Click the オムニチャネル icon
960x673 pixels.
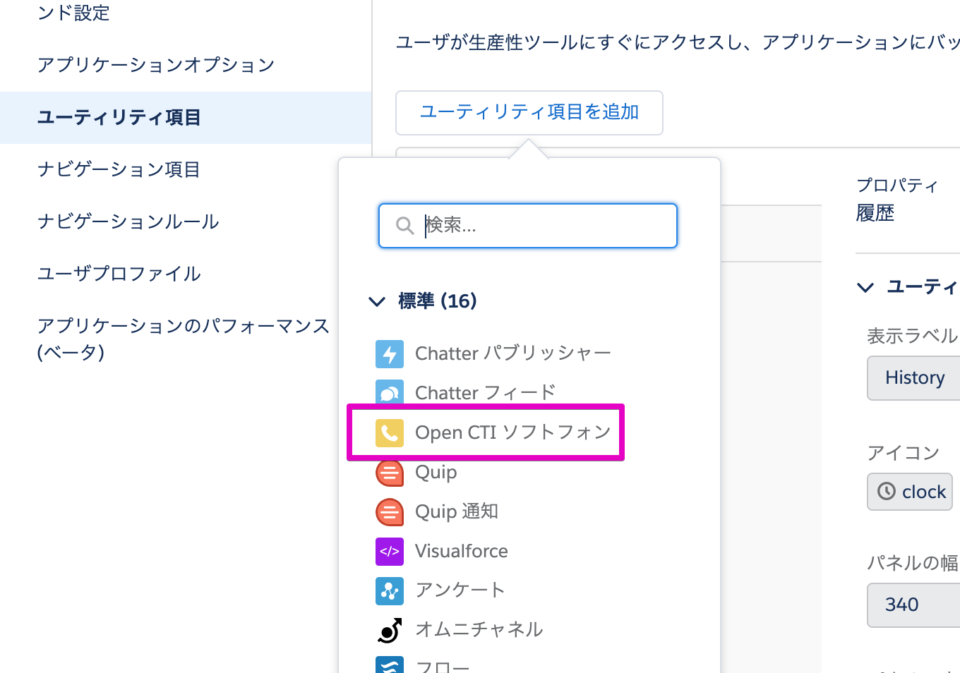(x=390, y=629)
